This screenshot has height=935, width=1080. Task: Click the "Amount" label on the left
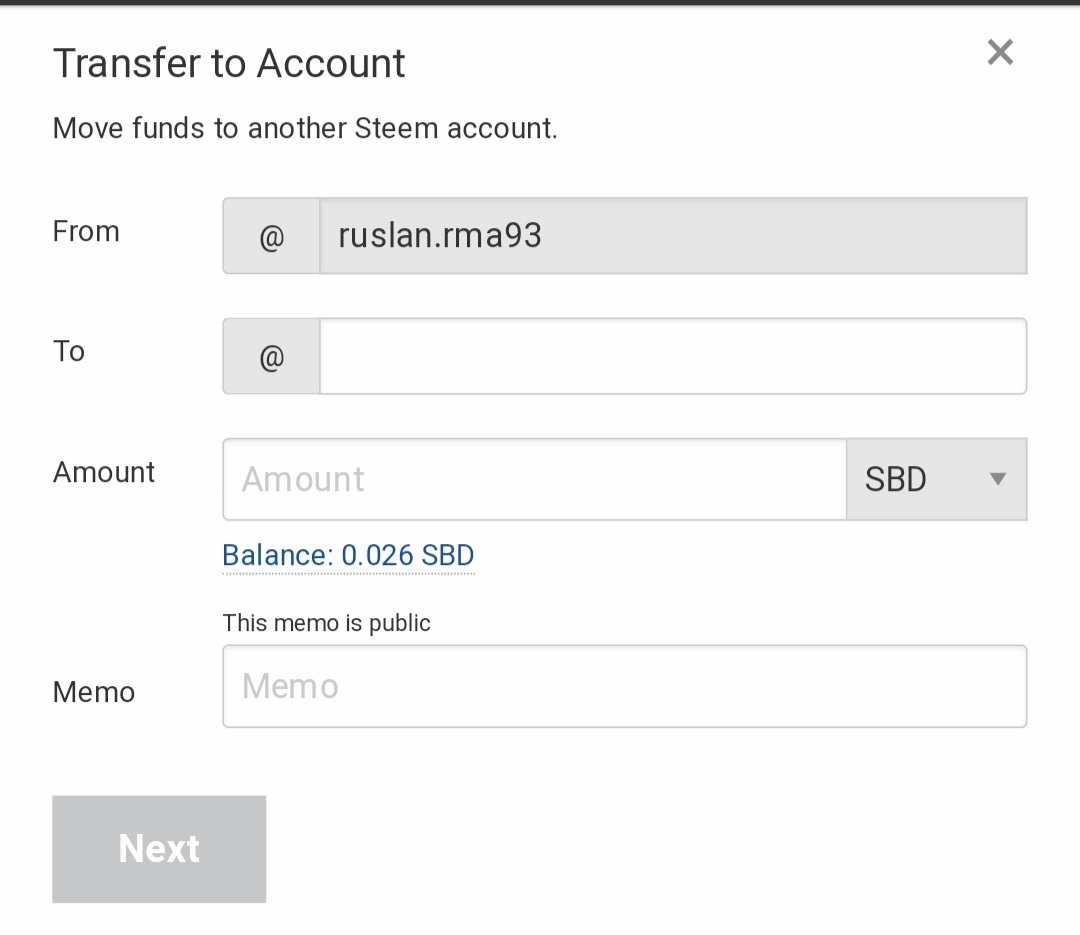104,472
